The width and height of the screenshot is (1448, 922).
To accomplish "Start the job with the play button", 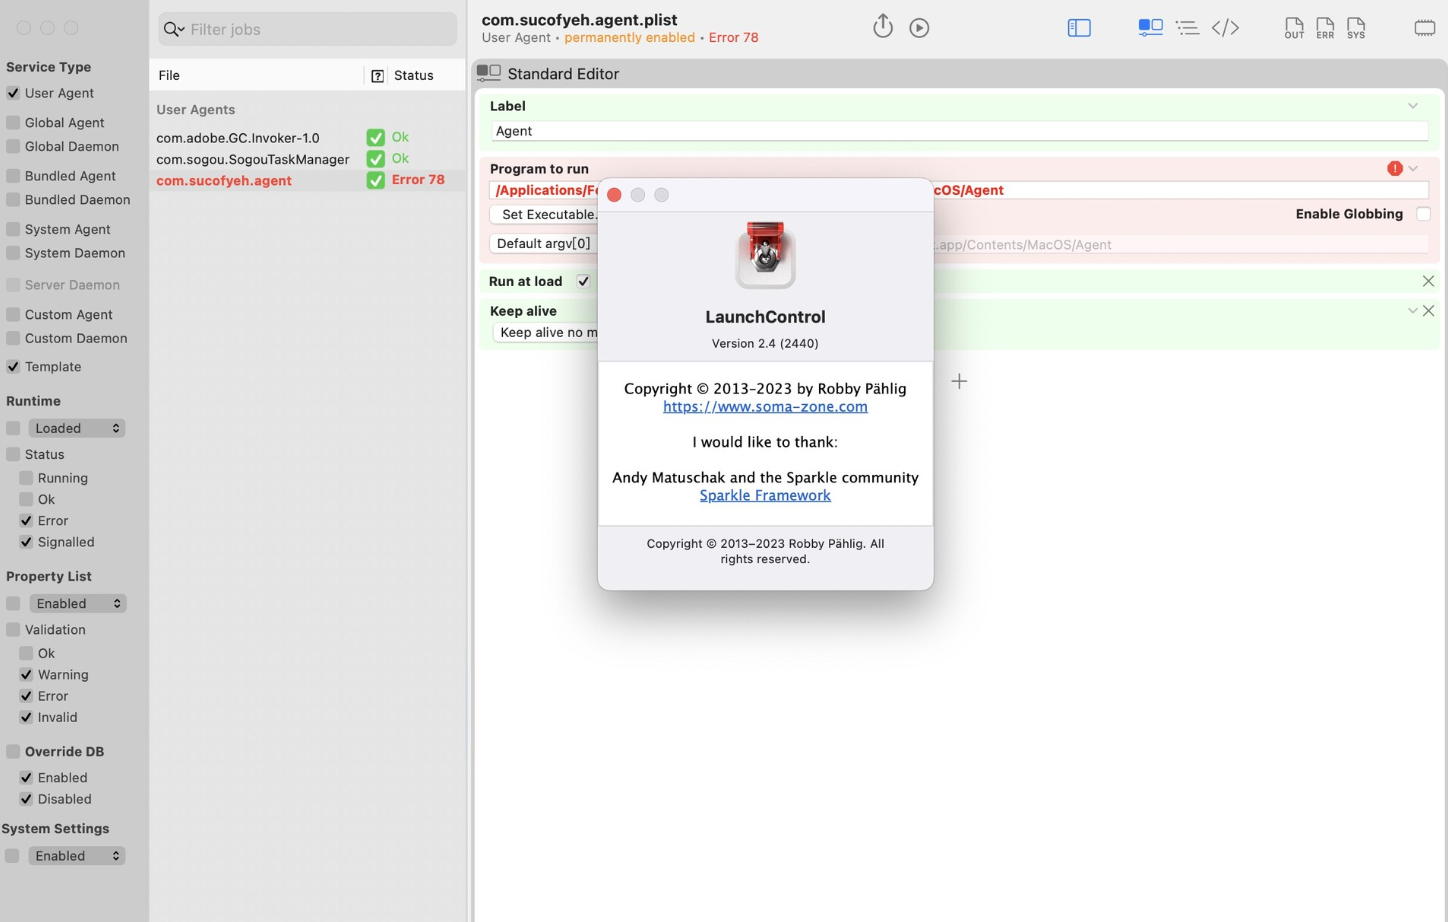I will pyautogui.click(x=919, y=27).
